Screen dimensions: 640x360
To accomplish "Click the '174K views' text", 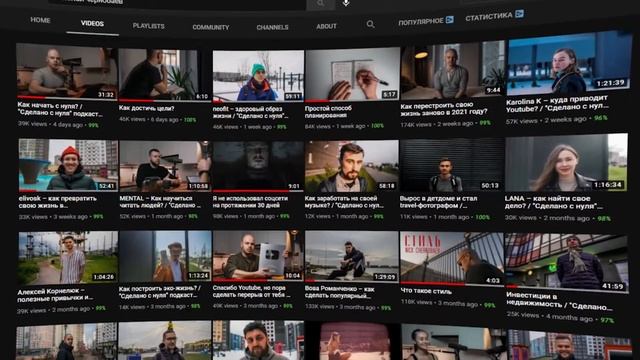I will [417, 124].
